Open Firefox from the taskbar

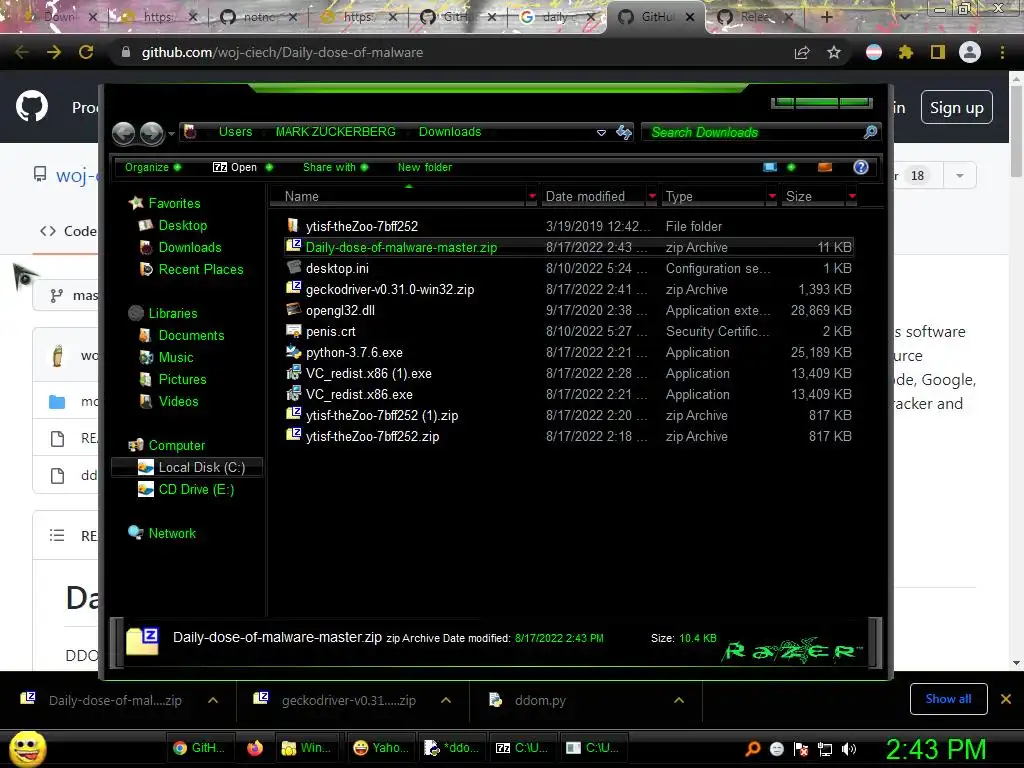click(255, 748)
